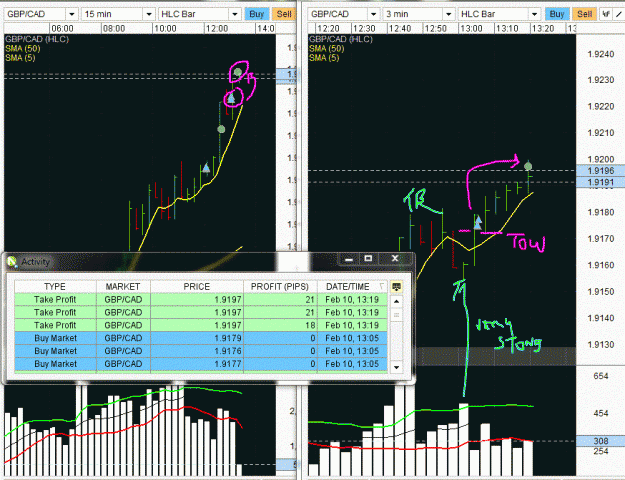625x480 pixels.
Task: Select the Buy Market row priced 1.9177
Action: pos(201,364)
